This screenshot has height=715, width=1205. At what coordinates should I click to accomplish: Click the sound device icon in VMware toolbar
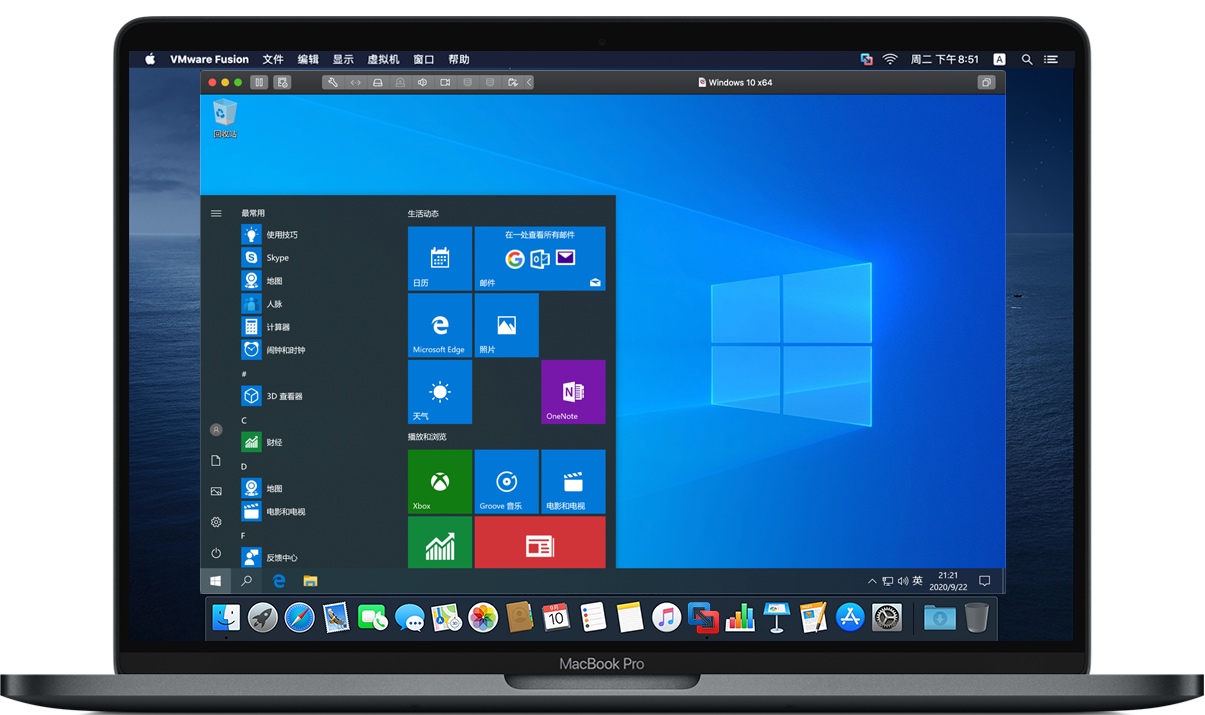[x=423, y=83]
